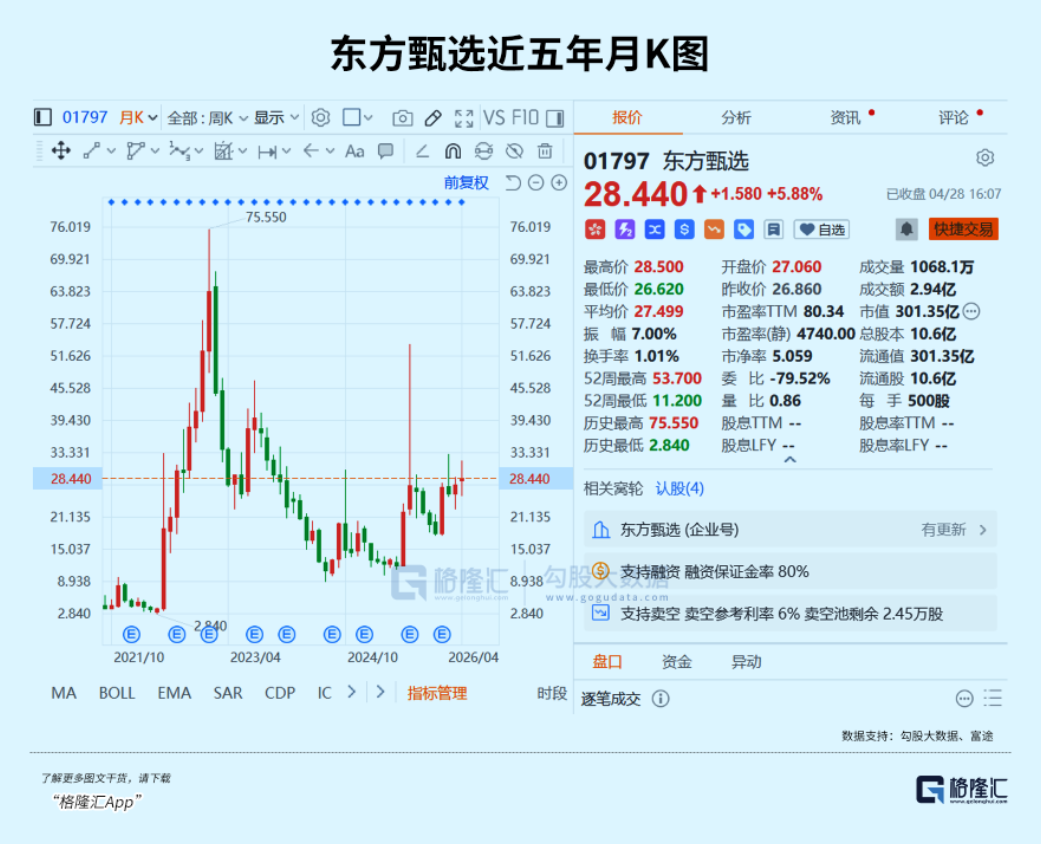Viewport: 1041px width, 844px height.
Task: Click the fullscreen expand icon
Action: (x=463, y=118)
